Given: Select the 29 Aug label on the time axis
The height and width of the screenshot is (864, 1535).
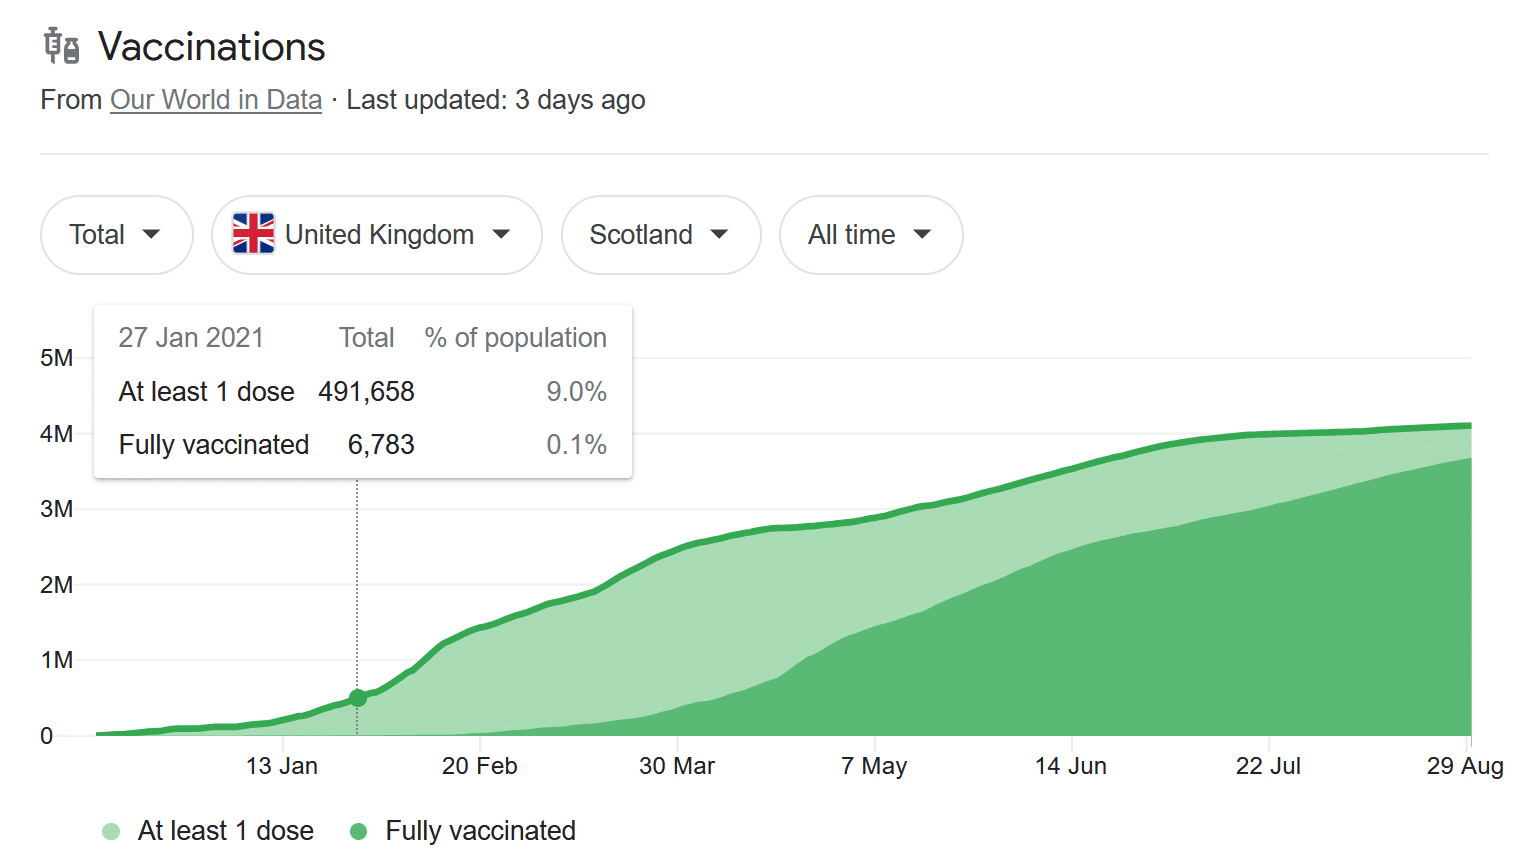Looking at the screenshot, I should point(1464,766).
